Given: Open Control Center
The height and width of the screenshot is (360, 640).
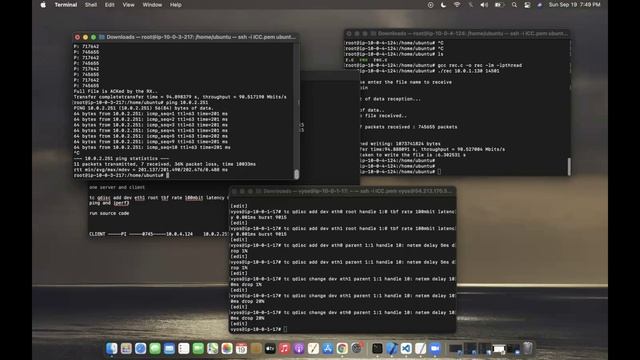Looking at the screenshot, I should (527, 5).
